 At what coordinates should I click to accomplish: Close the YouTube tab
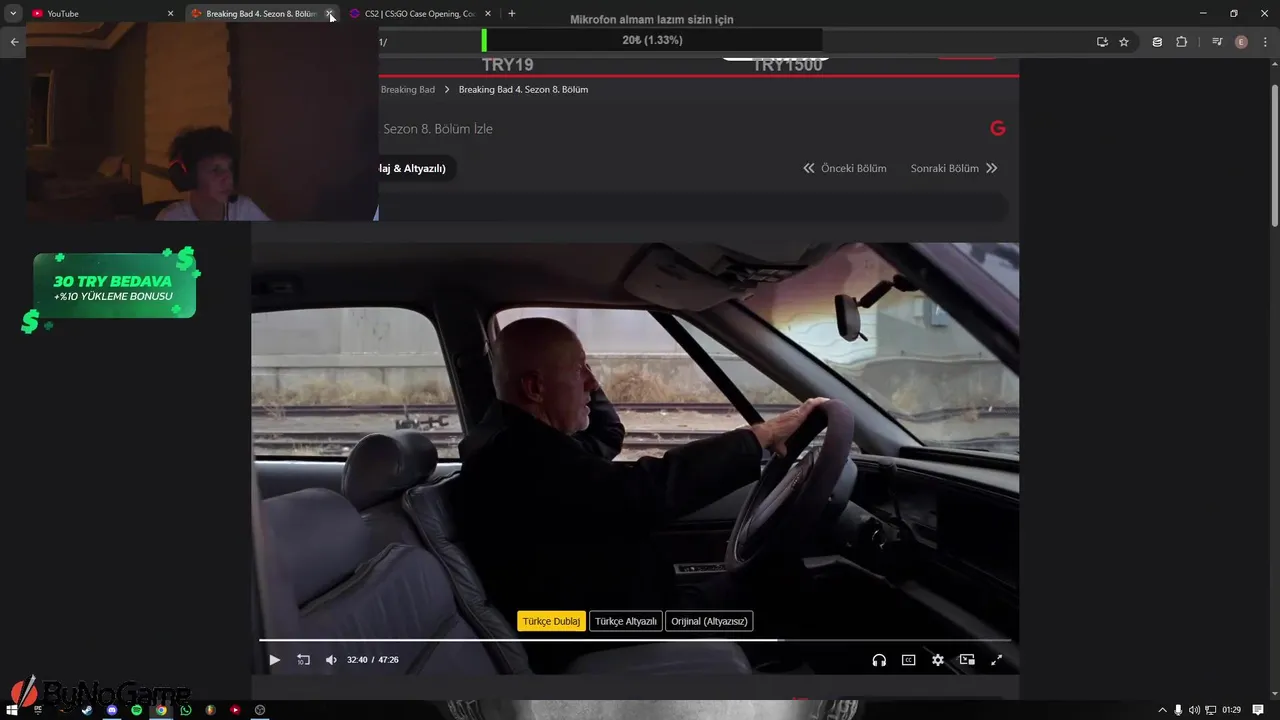point(170,13)
